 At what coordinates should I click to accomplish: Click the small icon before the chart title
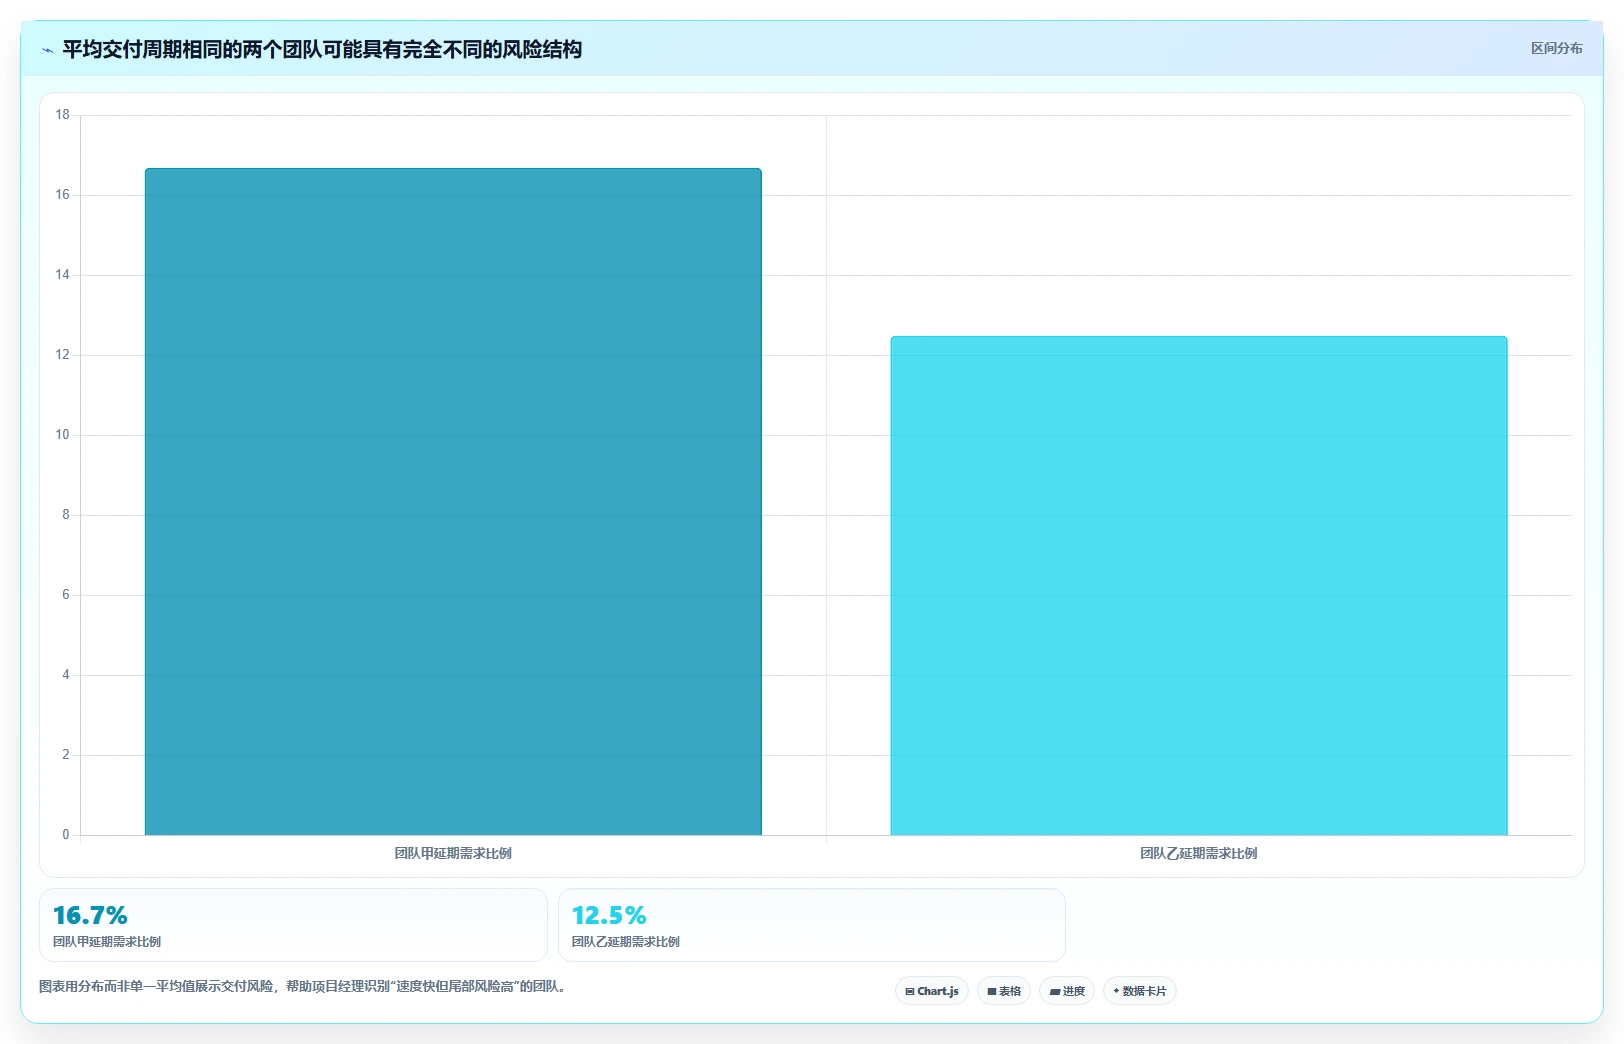pyautogui.click(x=47, y=50)
